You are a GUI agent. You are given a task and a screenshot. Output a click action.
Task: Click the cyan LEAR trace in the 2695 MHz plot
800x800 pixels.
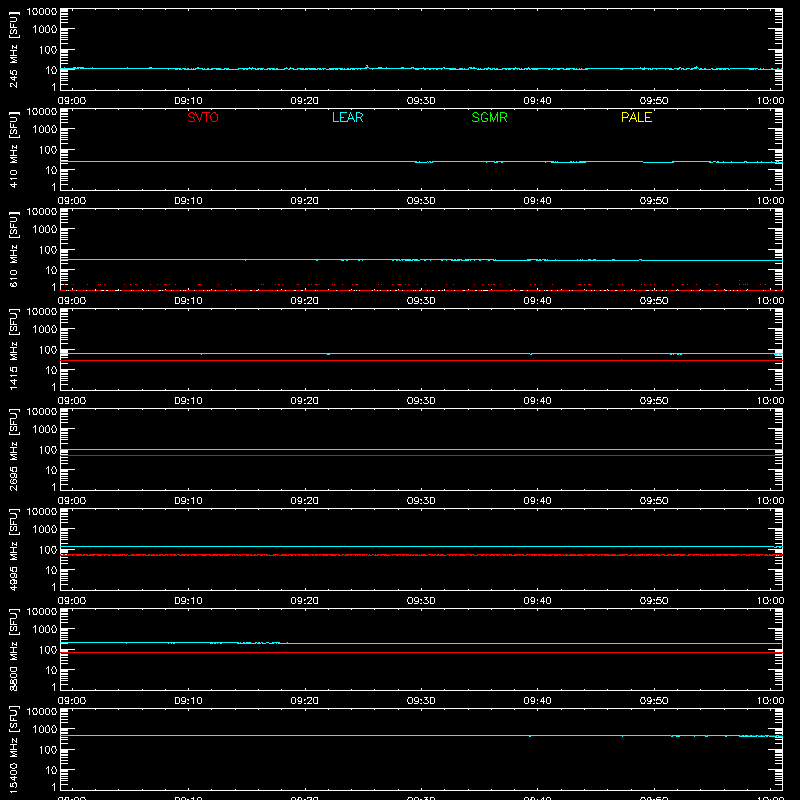[421, 449]
